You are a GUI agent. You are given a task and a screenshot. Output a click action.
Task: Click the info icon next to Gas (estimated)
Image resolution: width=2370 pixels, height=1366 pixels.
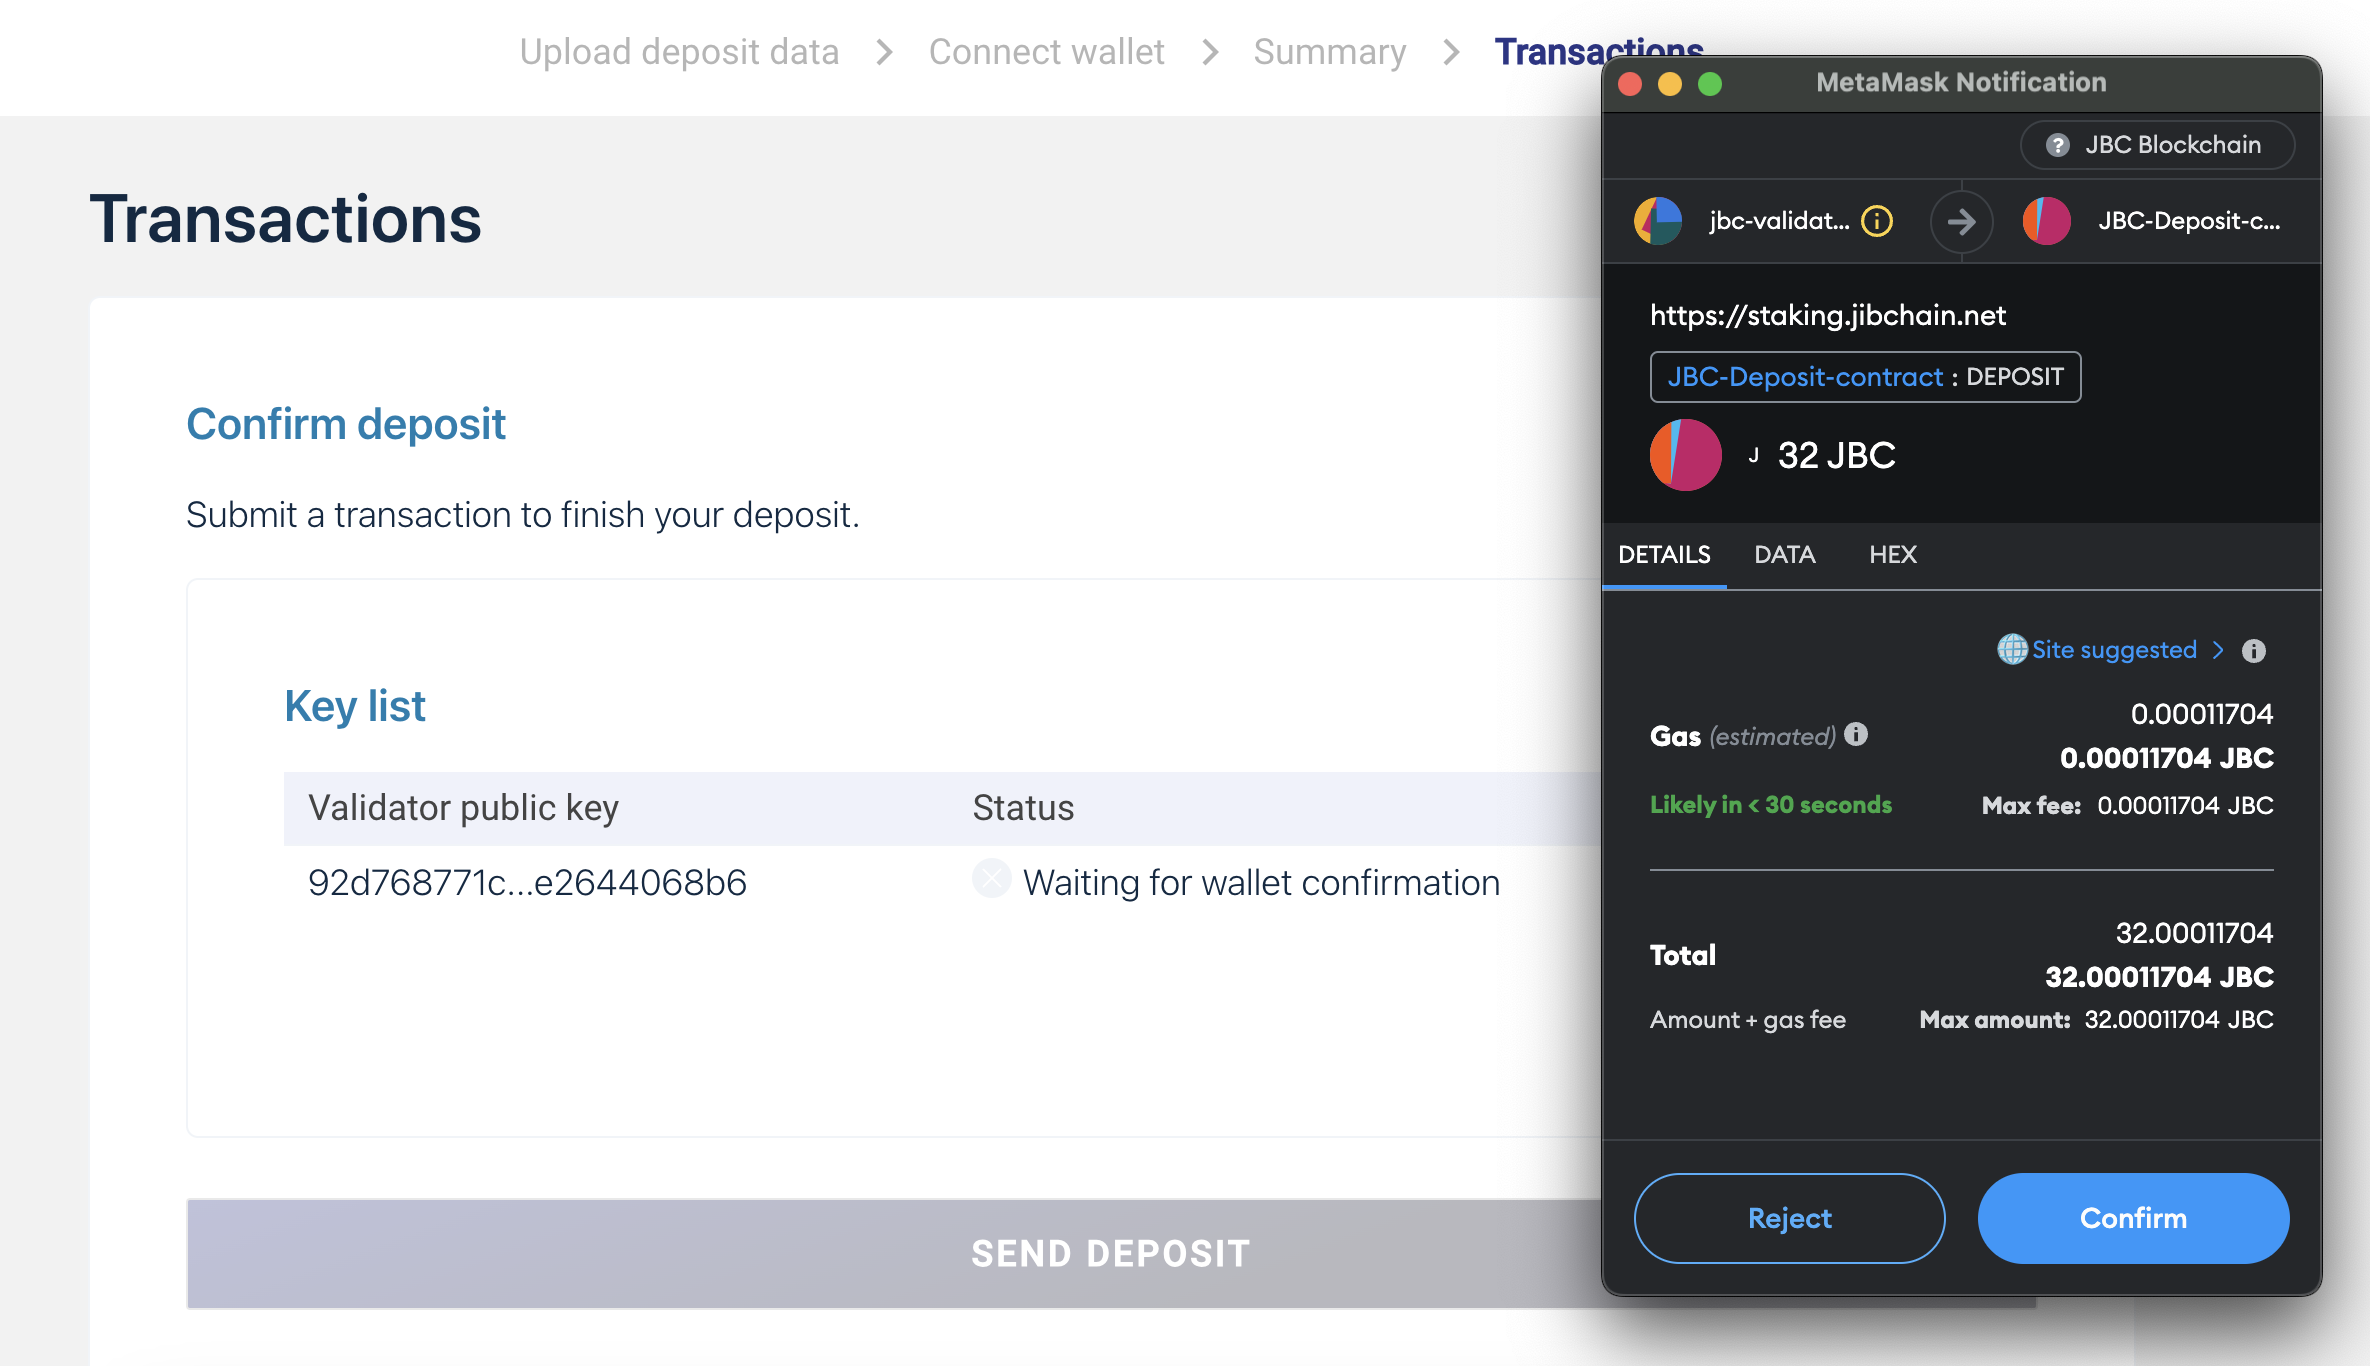pos(1856,735)
